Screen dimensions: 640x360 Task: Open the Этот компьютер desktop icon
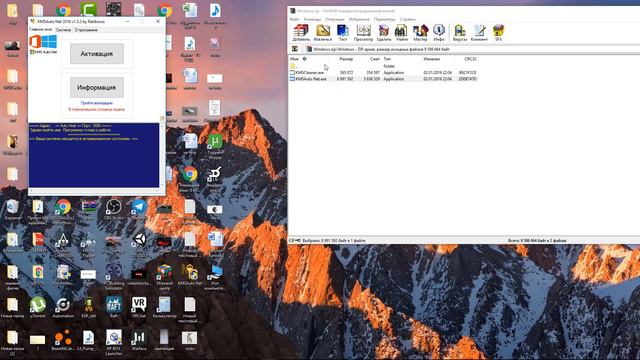(215, 277)
